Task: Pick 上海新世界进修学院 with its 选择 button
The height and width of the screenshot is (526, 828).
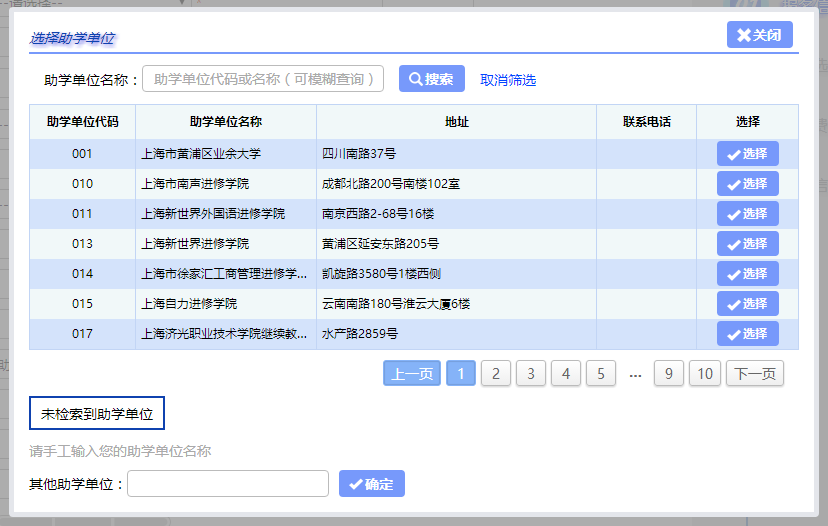Action: 747,244
